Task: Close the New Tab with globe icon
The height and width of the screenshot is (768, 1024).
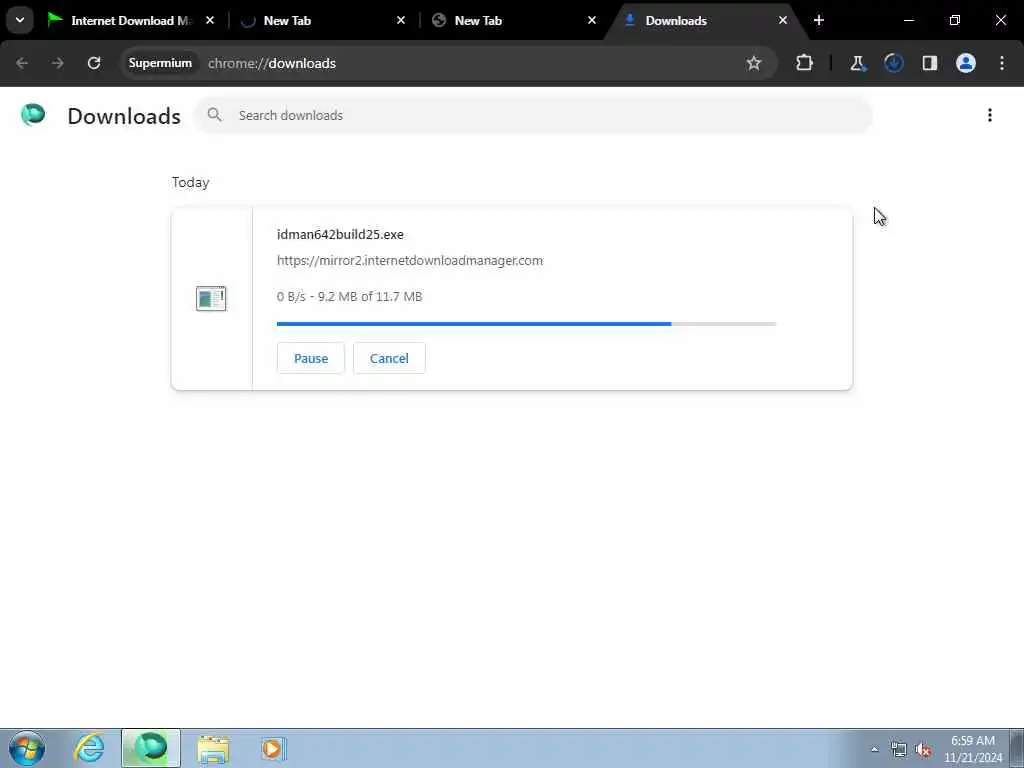Action: click(592, 20)
